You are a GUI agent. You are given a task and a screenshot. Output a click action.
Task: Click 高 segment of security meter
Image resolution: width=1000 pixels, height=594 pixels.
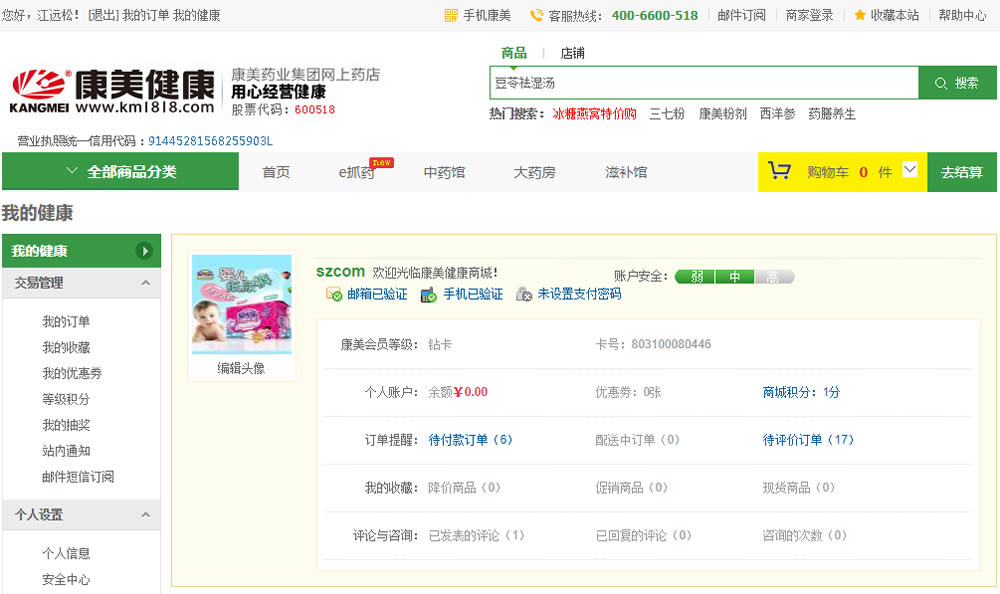pos(774,277)
